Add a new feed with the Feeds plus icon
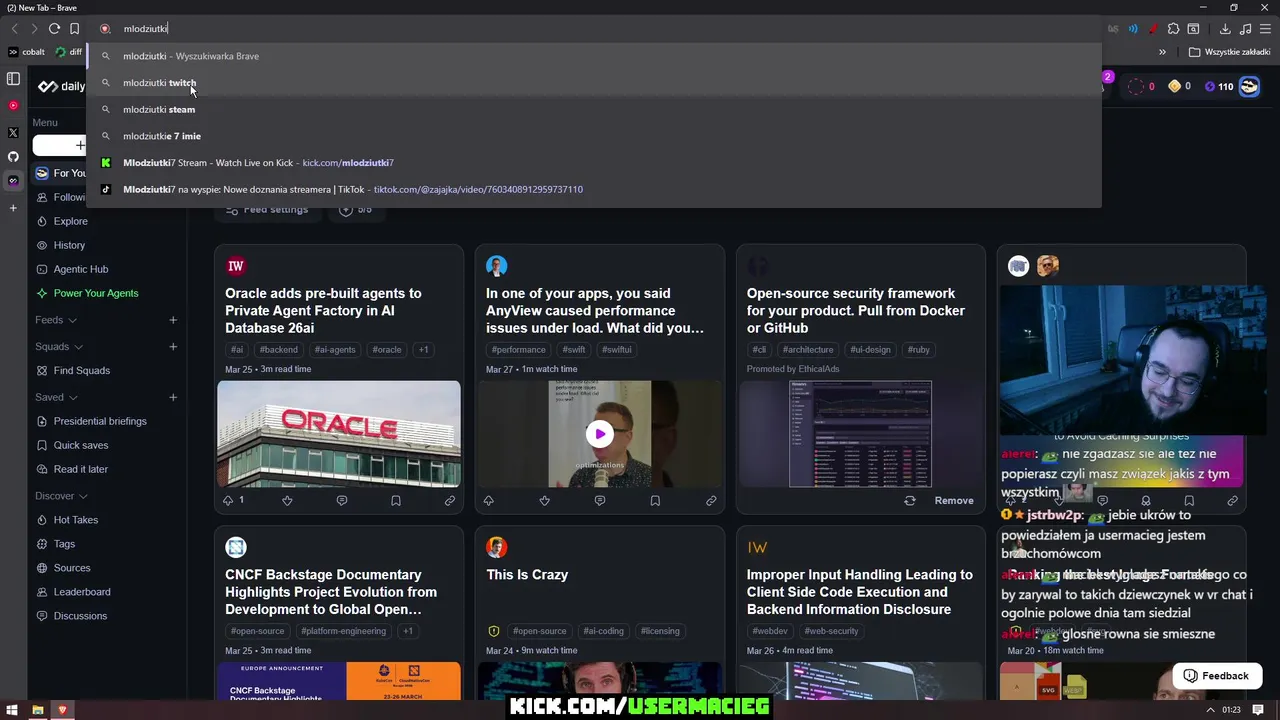The width and height of the screenshot is (1280, 720). coord(173,320)
